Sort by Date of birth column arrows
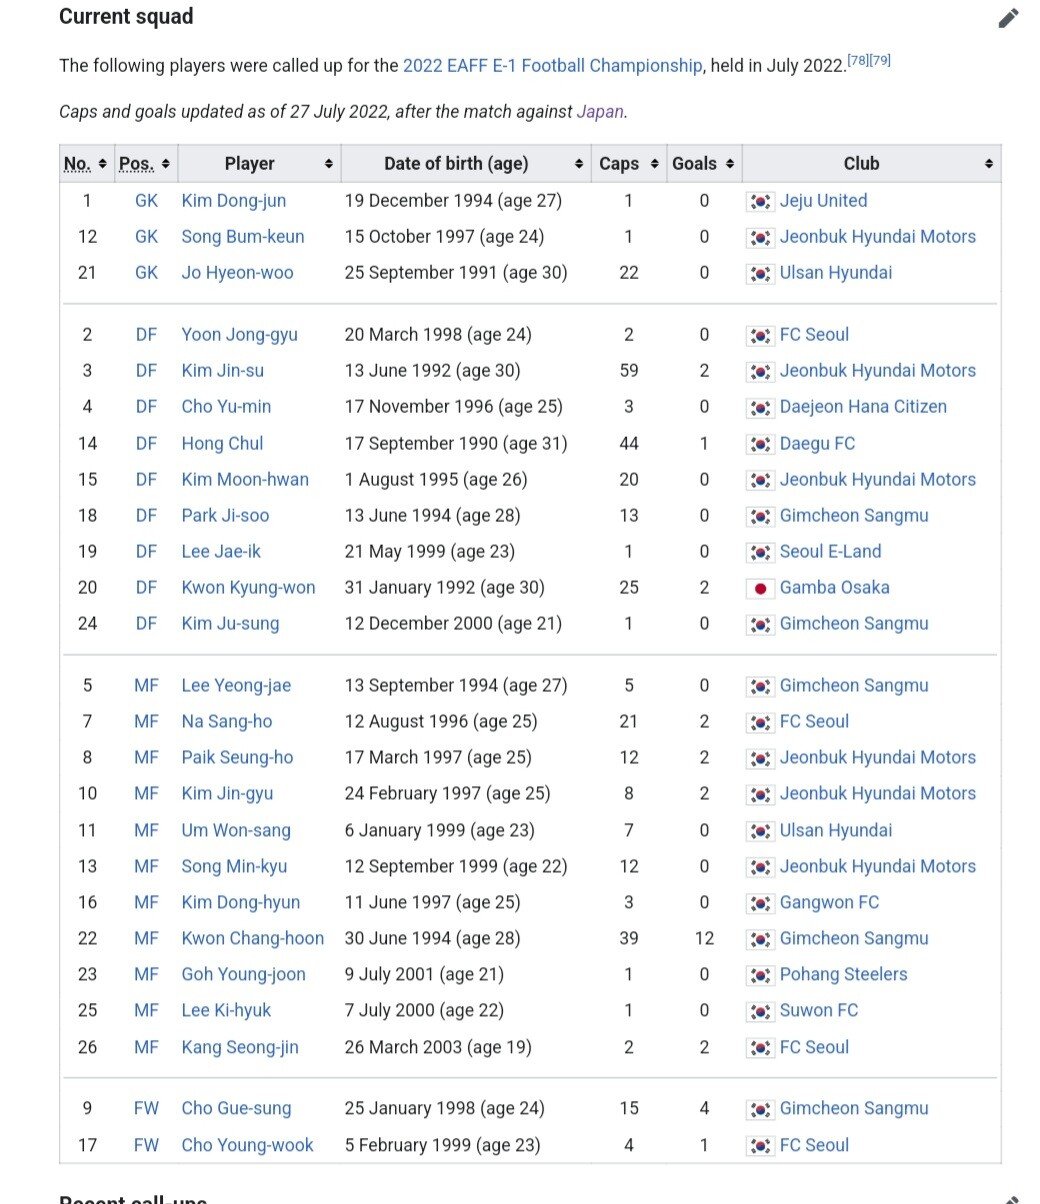The height and width of the screenshot is (1204, 1040). (579, 164)
